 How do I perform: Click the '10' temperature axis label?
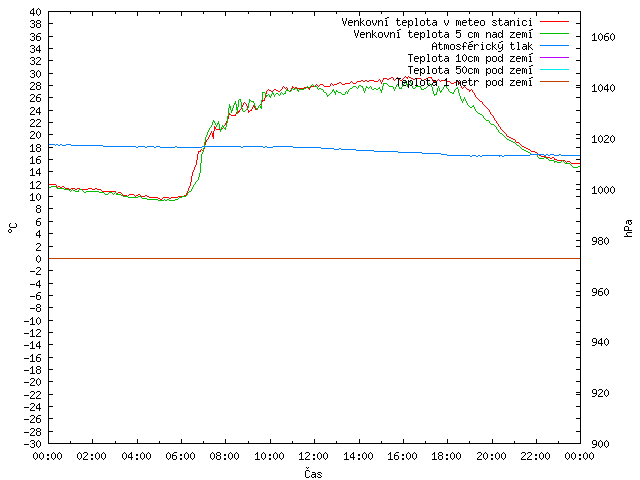click(x=36, y=197)
